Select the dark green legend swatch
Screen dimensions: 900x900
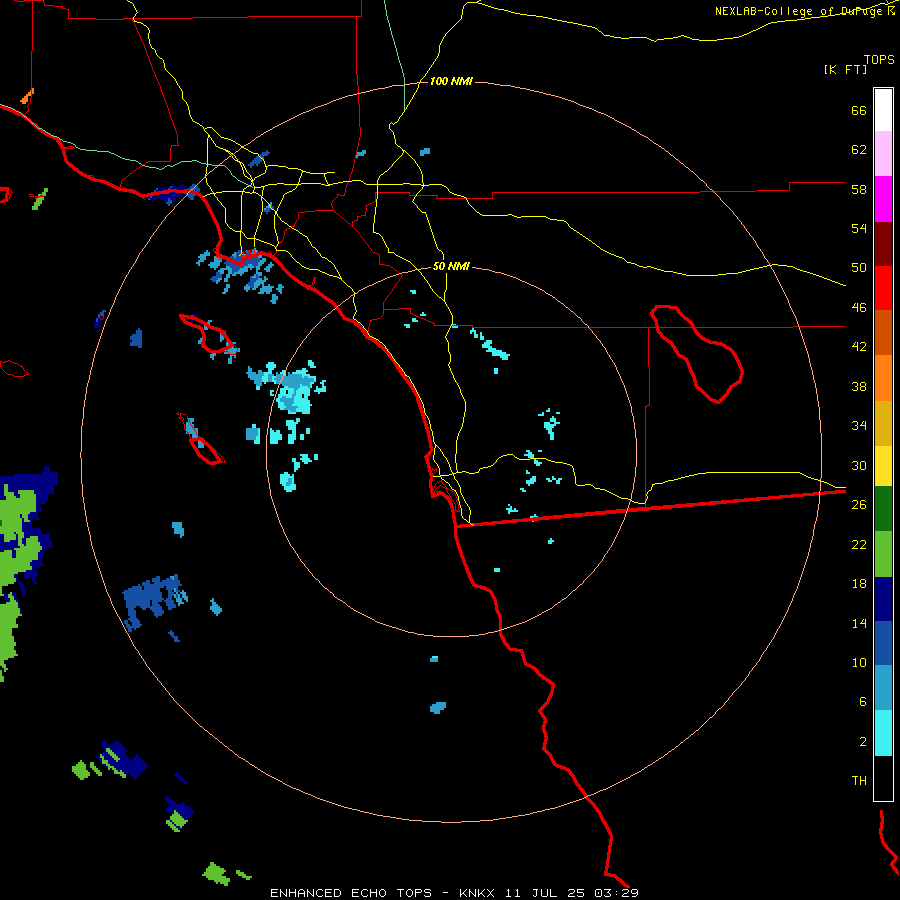(883, 509)
